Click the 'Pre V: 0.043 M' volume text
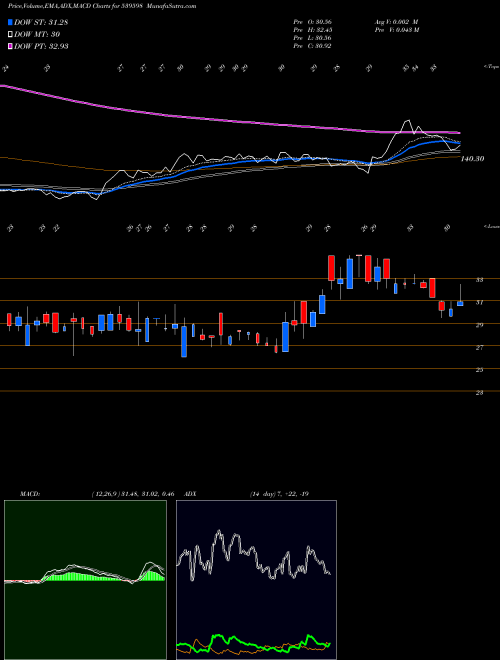500x660 pixels. click(x=396, y=30)
